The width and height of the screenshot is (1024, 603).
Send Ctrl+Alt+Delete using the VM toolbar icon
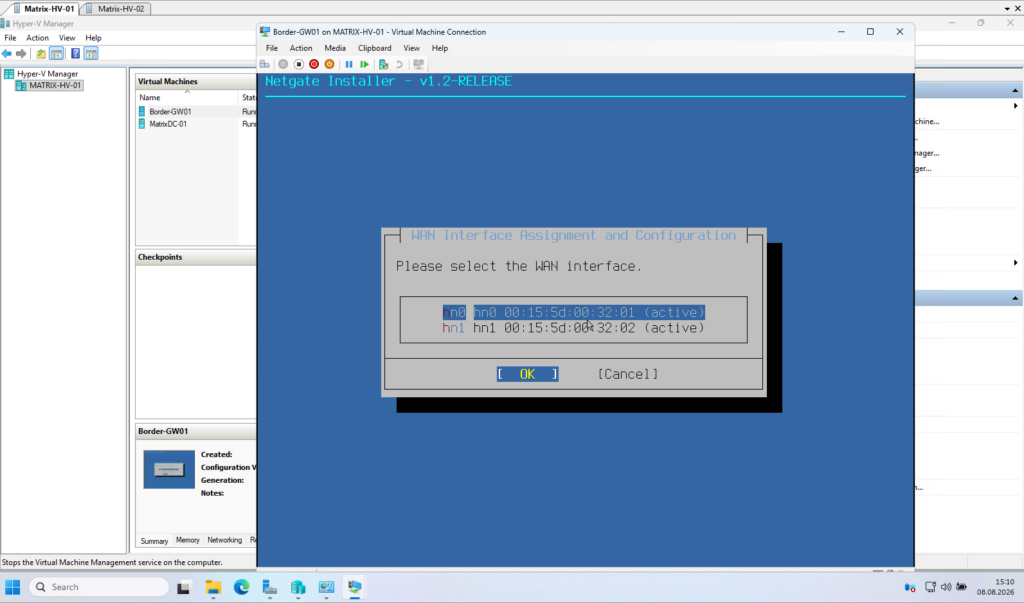point(264,64)
